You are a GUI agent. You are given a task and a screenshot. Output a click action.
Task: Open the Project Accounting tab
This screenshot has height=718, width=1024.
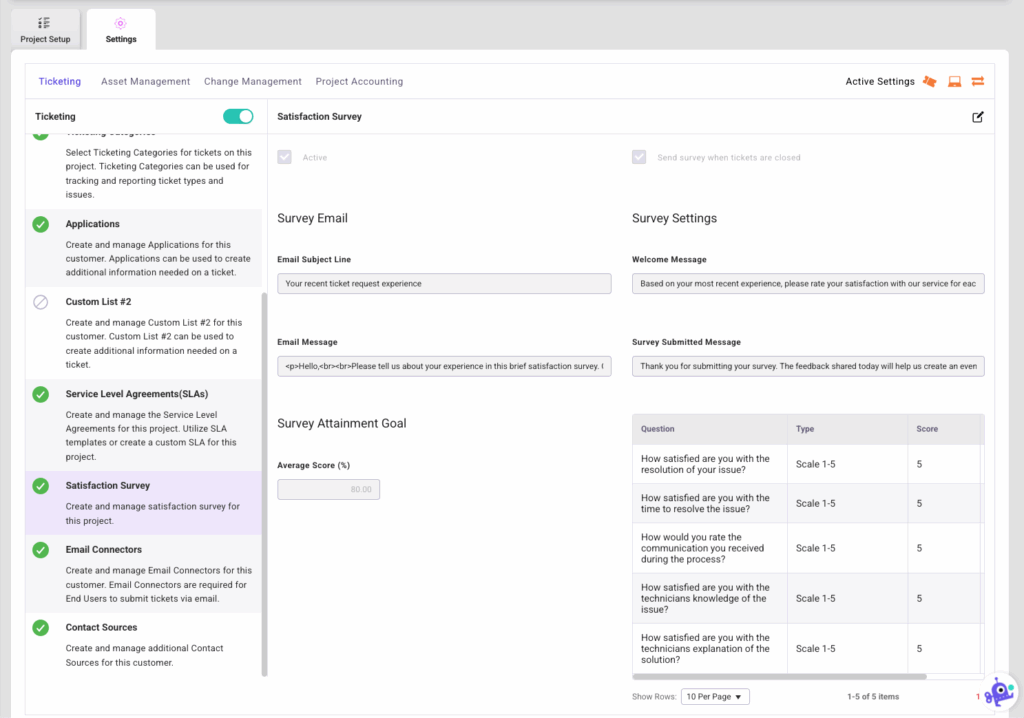coord(359,81)
